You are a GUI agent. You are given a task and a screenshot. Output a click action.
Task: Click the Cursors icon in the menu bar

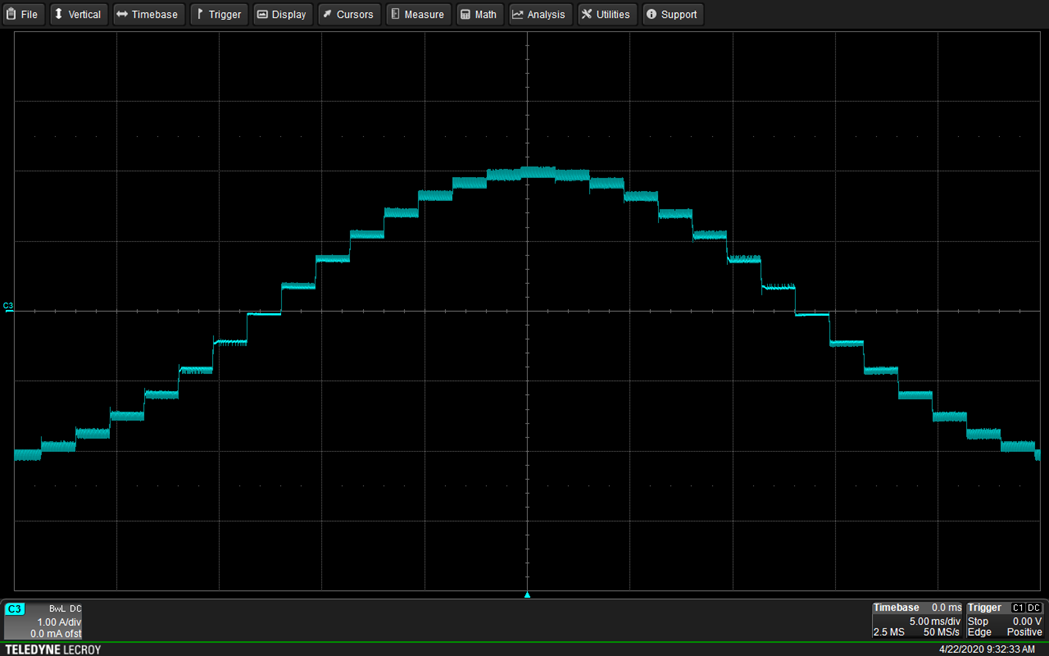point(327,15)
